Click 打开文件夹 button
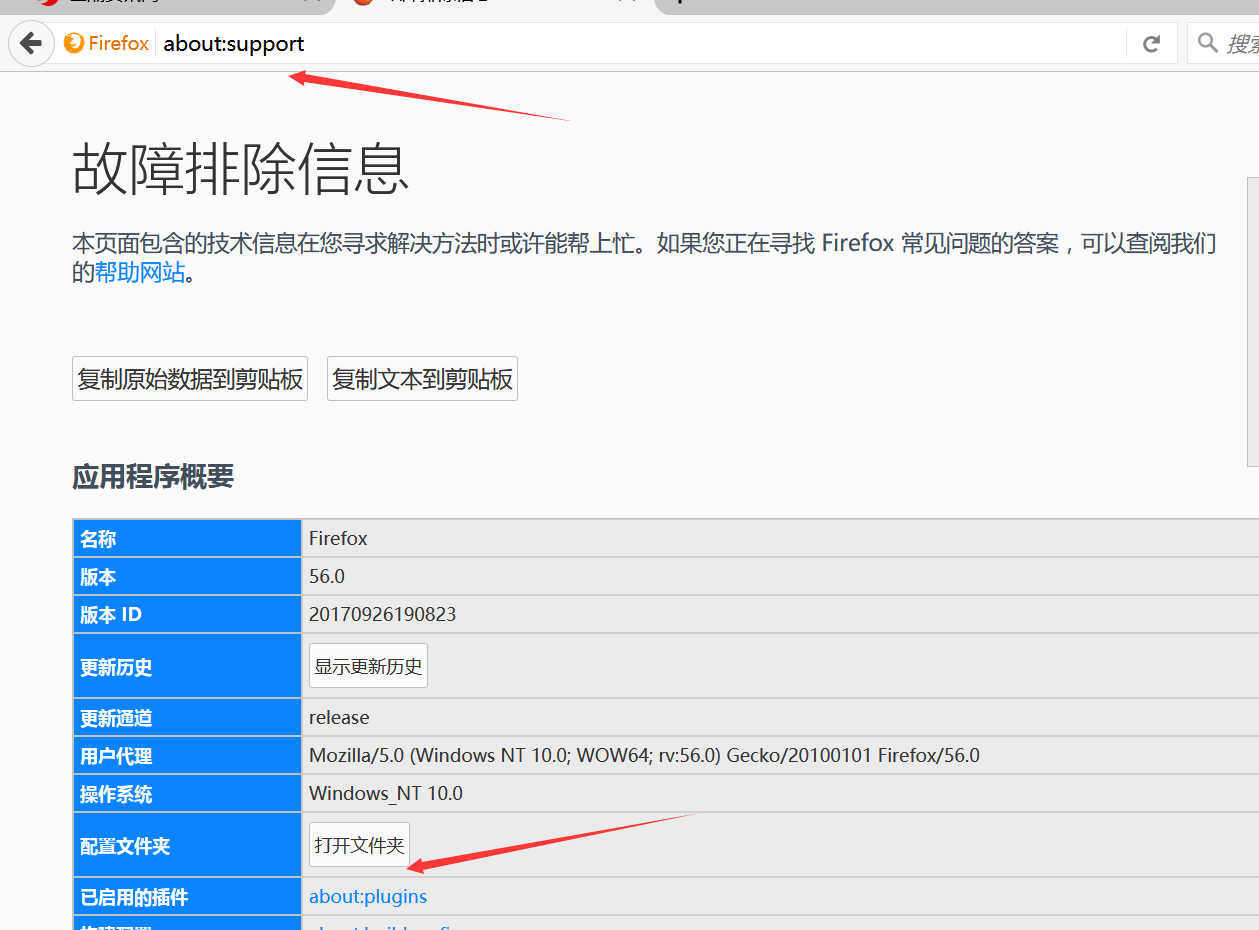Image resolution: width=1259 pixels, height=930 pixels. [x=359, y=845]
